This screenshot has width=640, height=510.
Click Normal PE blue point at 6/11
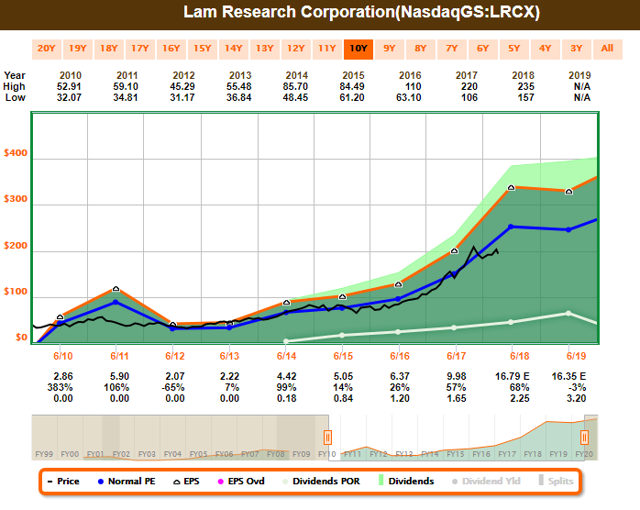click(x=116, y=302)
